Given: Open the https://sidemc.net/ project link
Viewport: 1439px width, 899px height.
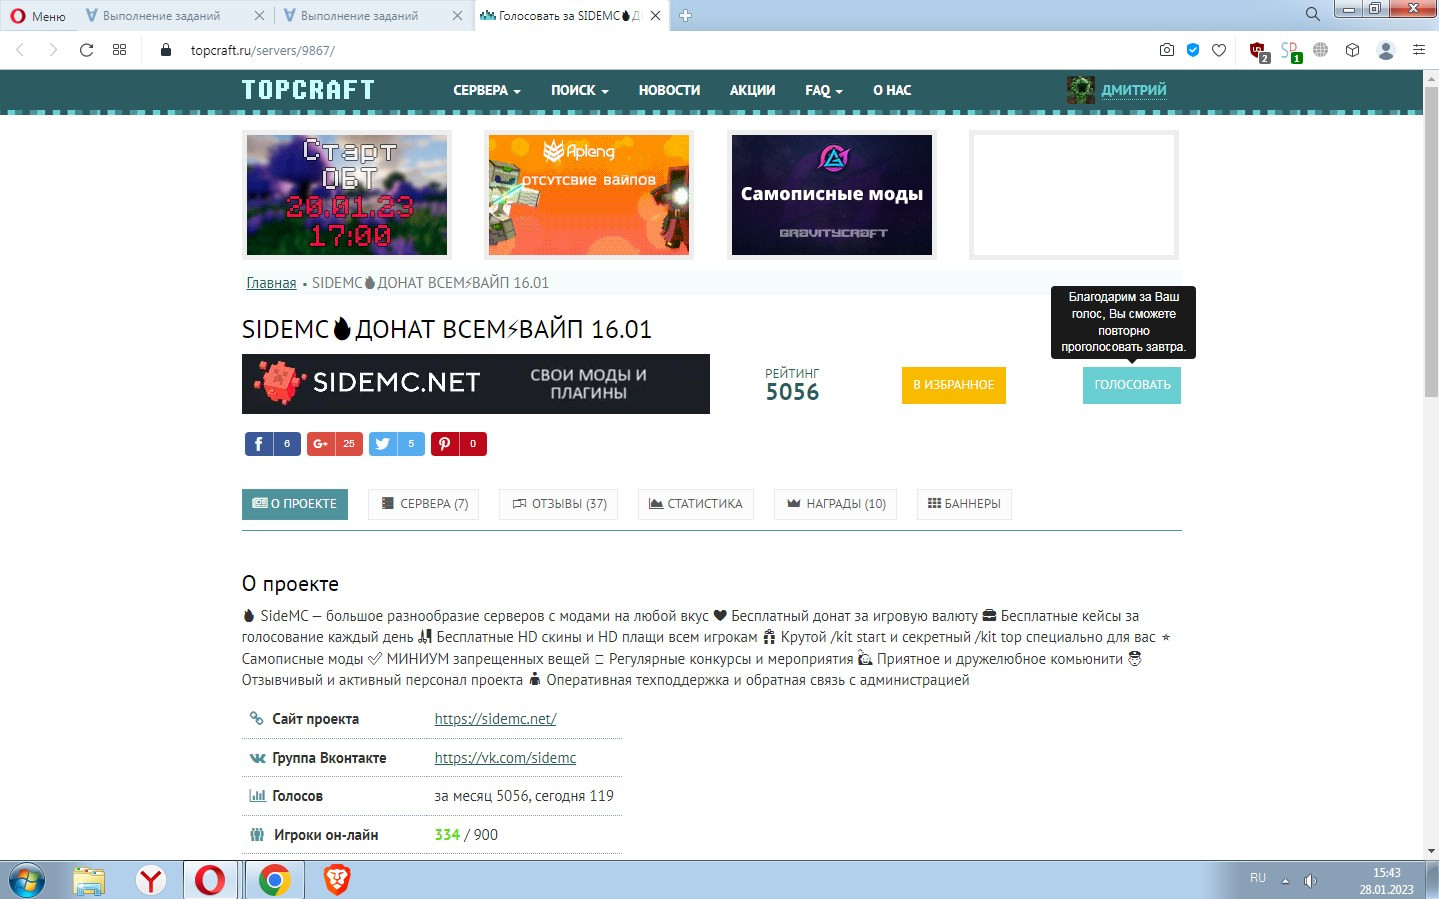Looking at the screenshot, I should coord(495,719).
